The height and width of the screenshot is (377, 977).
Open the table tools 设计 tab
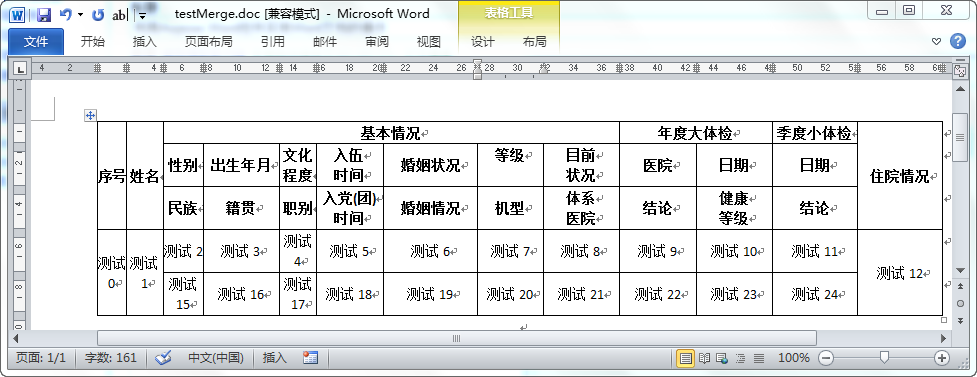483,42
